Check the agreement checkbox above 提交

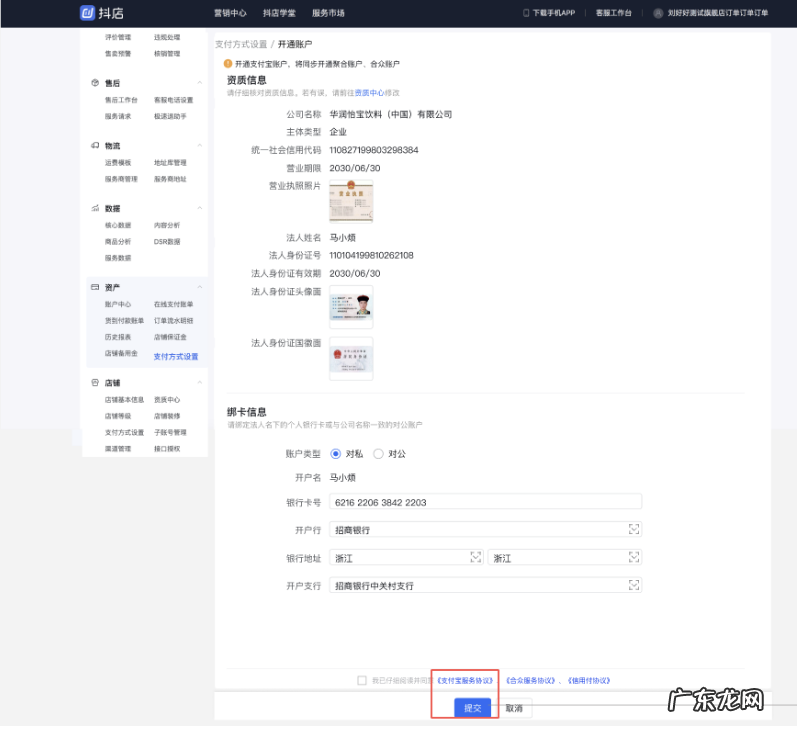(360, 679)
